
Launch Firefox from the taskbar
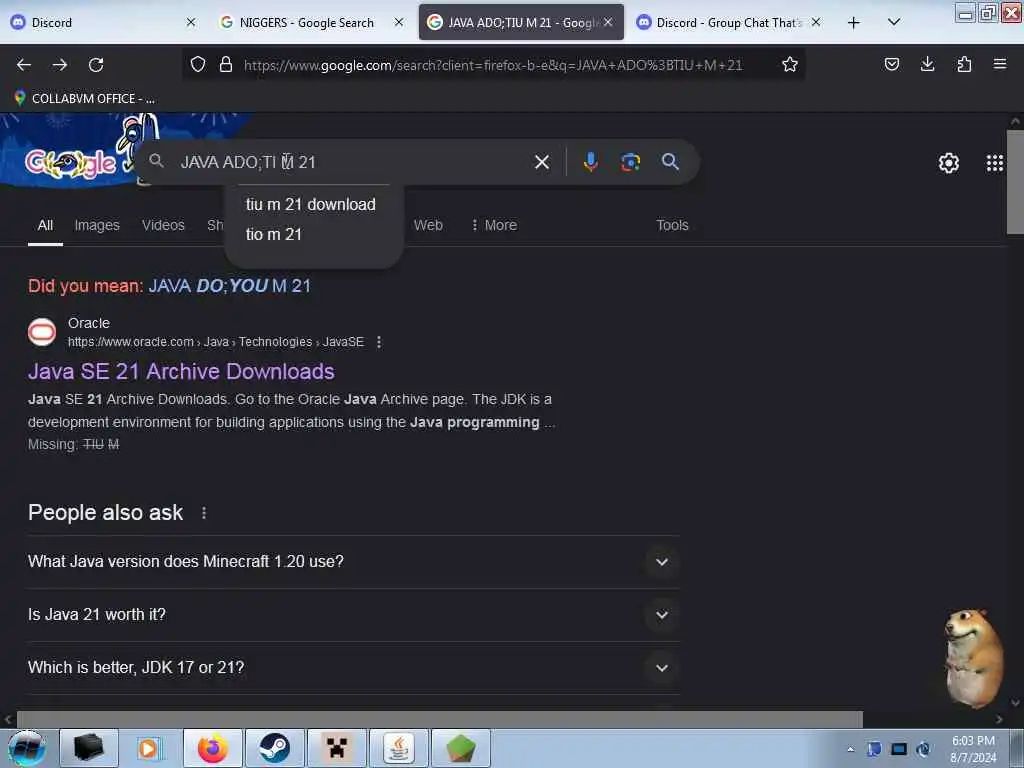tap(212, 748)
